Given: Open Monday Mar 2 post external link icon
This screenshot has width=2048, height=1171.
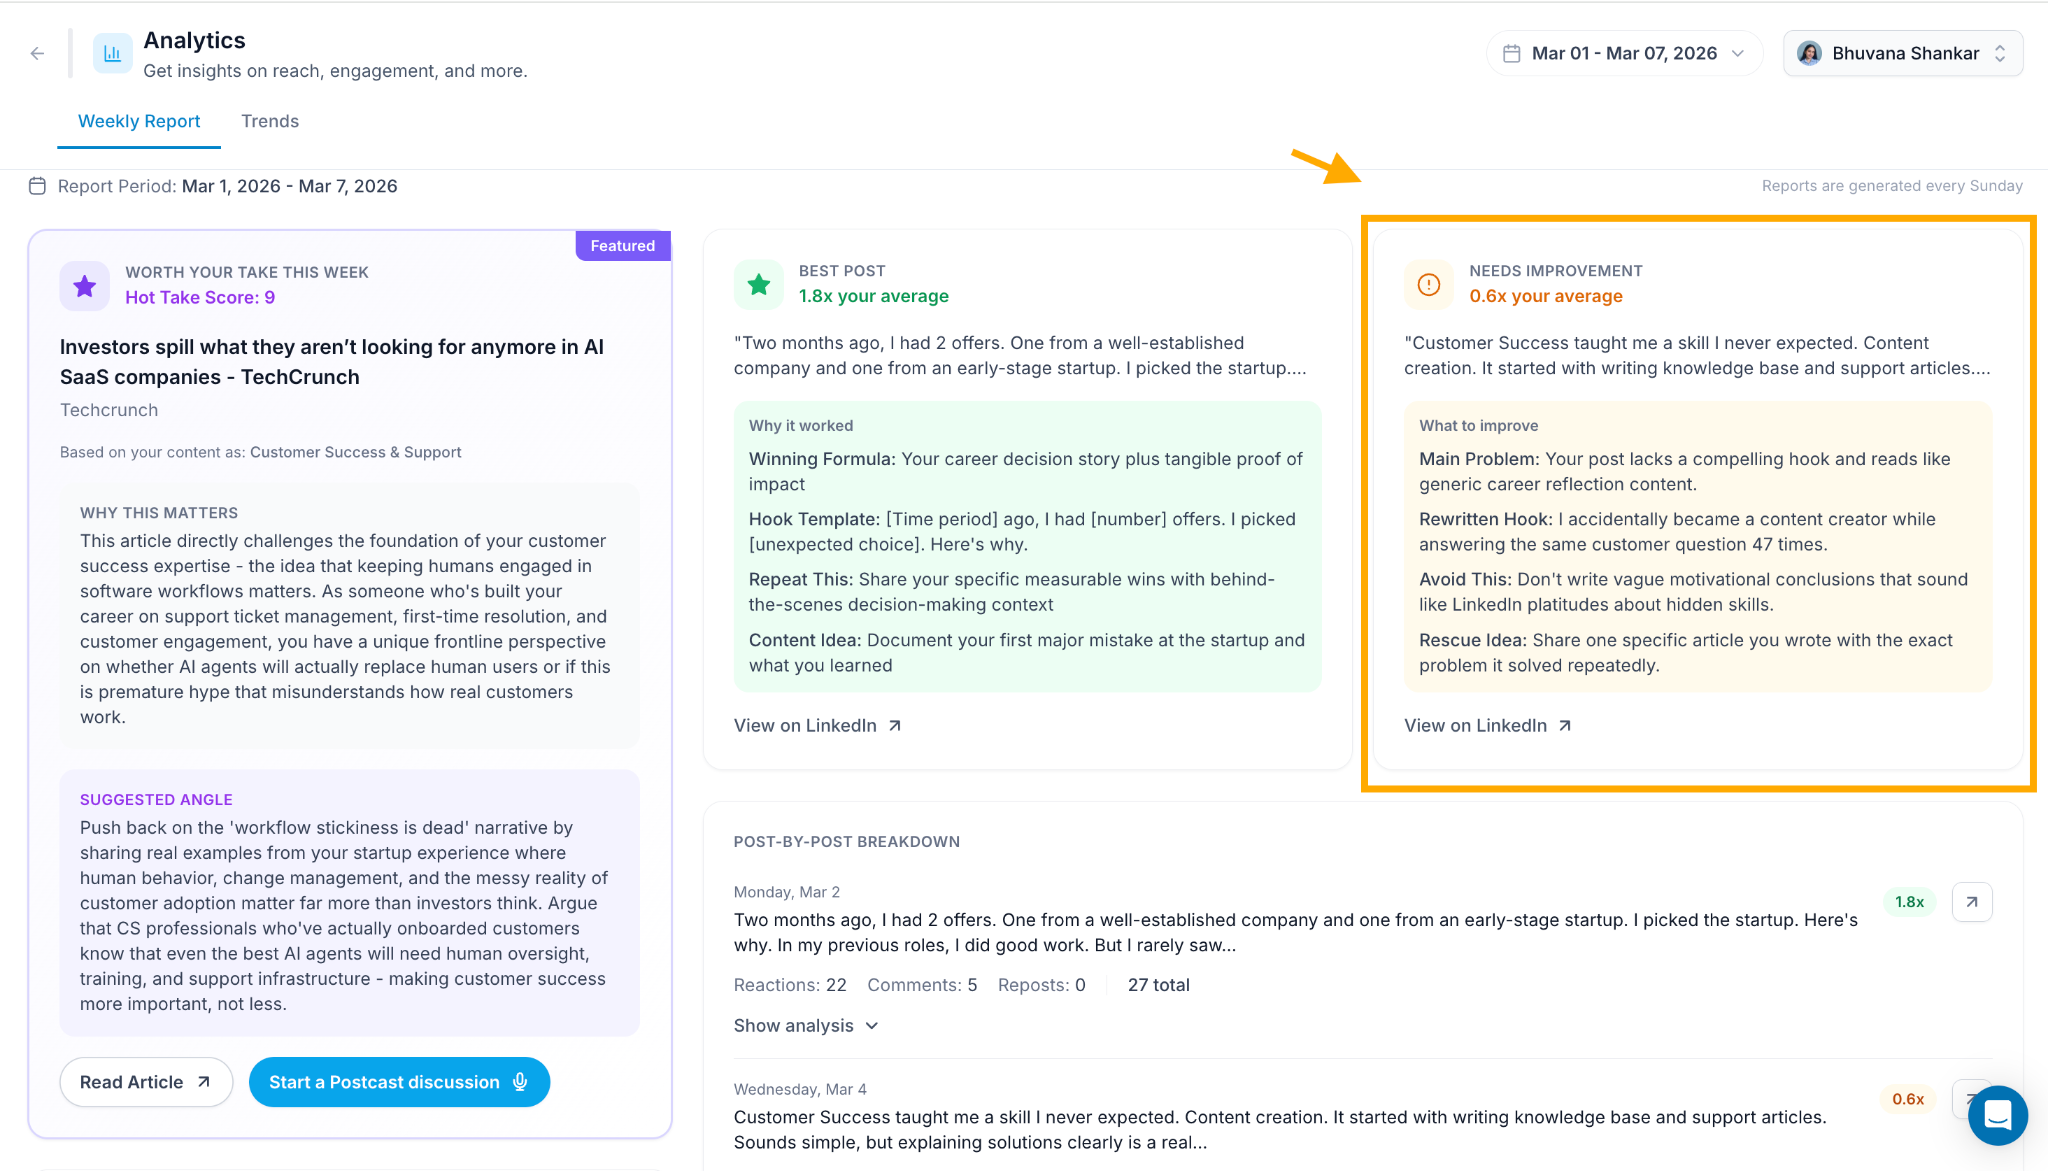Looking at the screenshot, I should pyautogui.click(x=1972, y=902).
